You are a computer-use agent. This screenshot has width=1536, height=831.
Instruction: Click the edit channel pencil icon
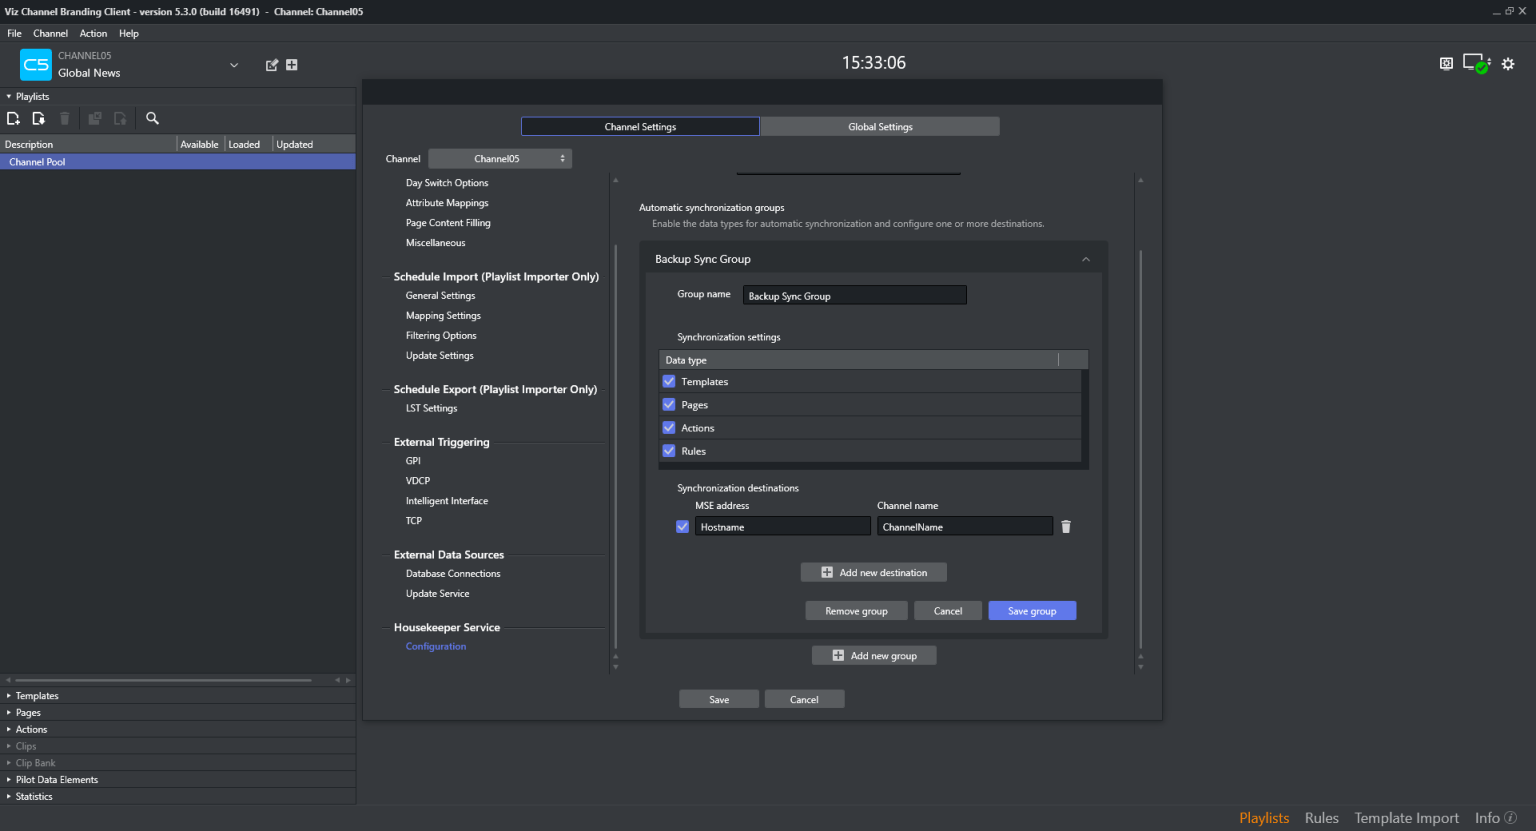(x=271, y=65)
